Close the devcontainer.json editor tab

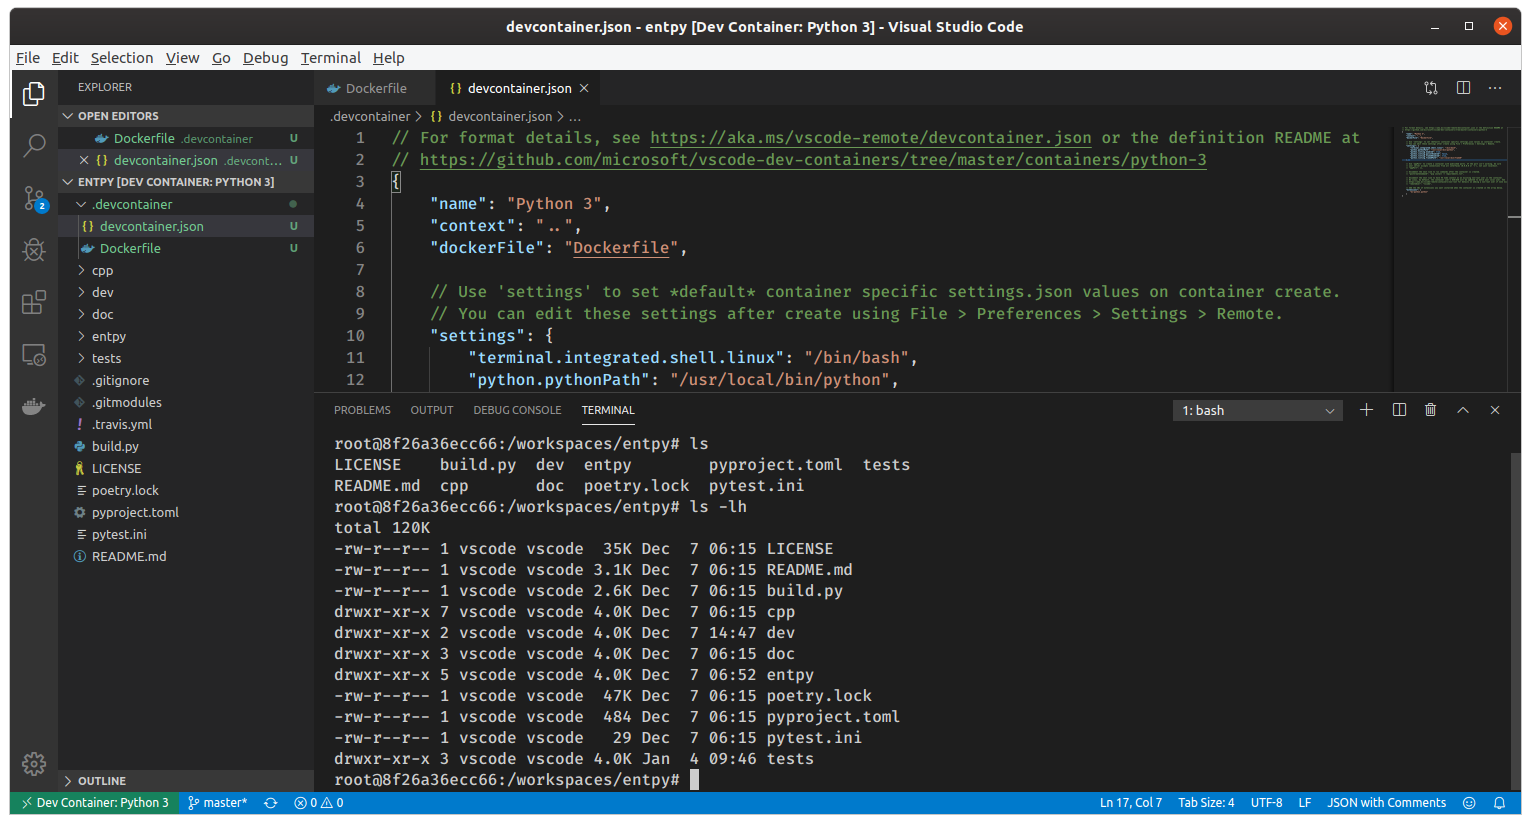click(584, 88)
